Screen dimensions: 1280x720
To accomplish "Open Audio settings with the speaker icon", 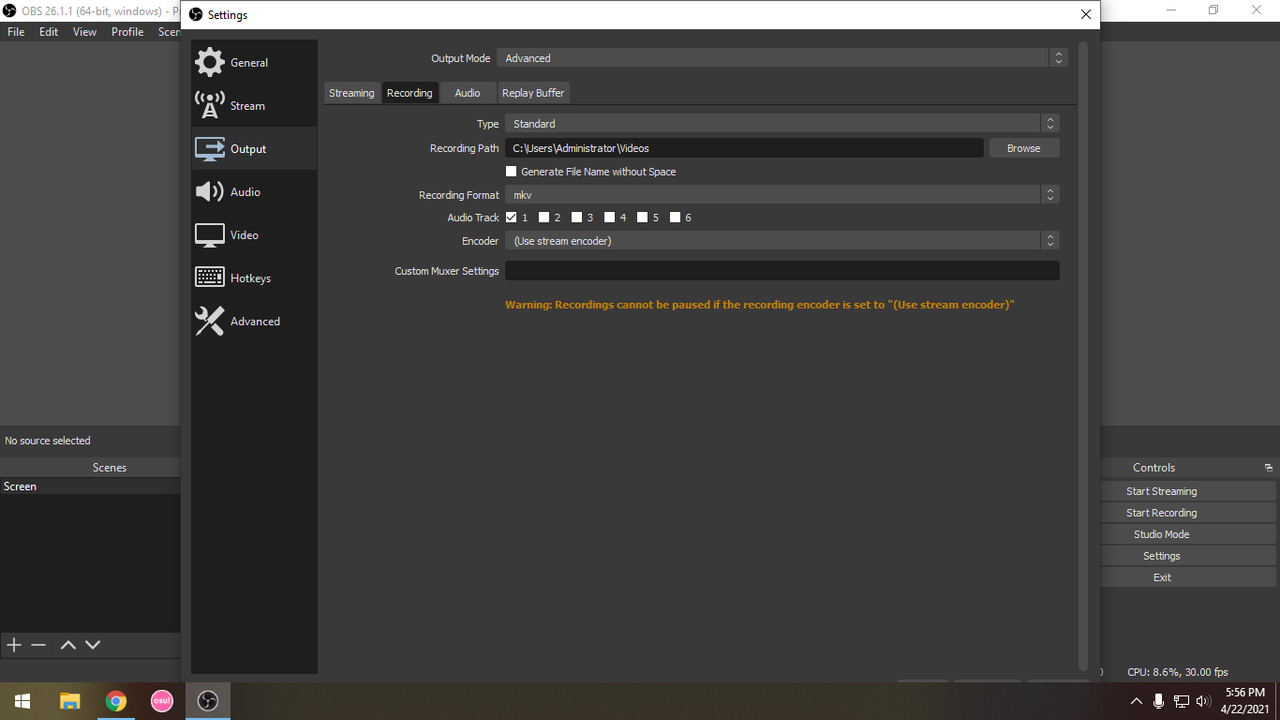I will [210, 191].
